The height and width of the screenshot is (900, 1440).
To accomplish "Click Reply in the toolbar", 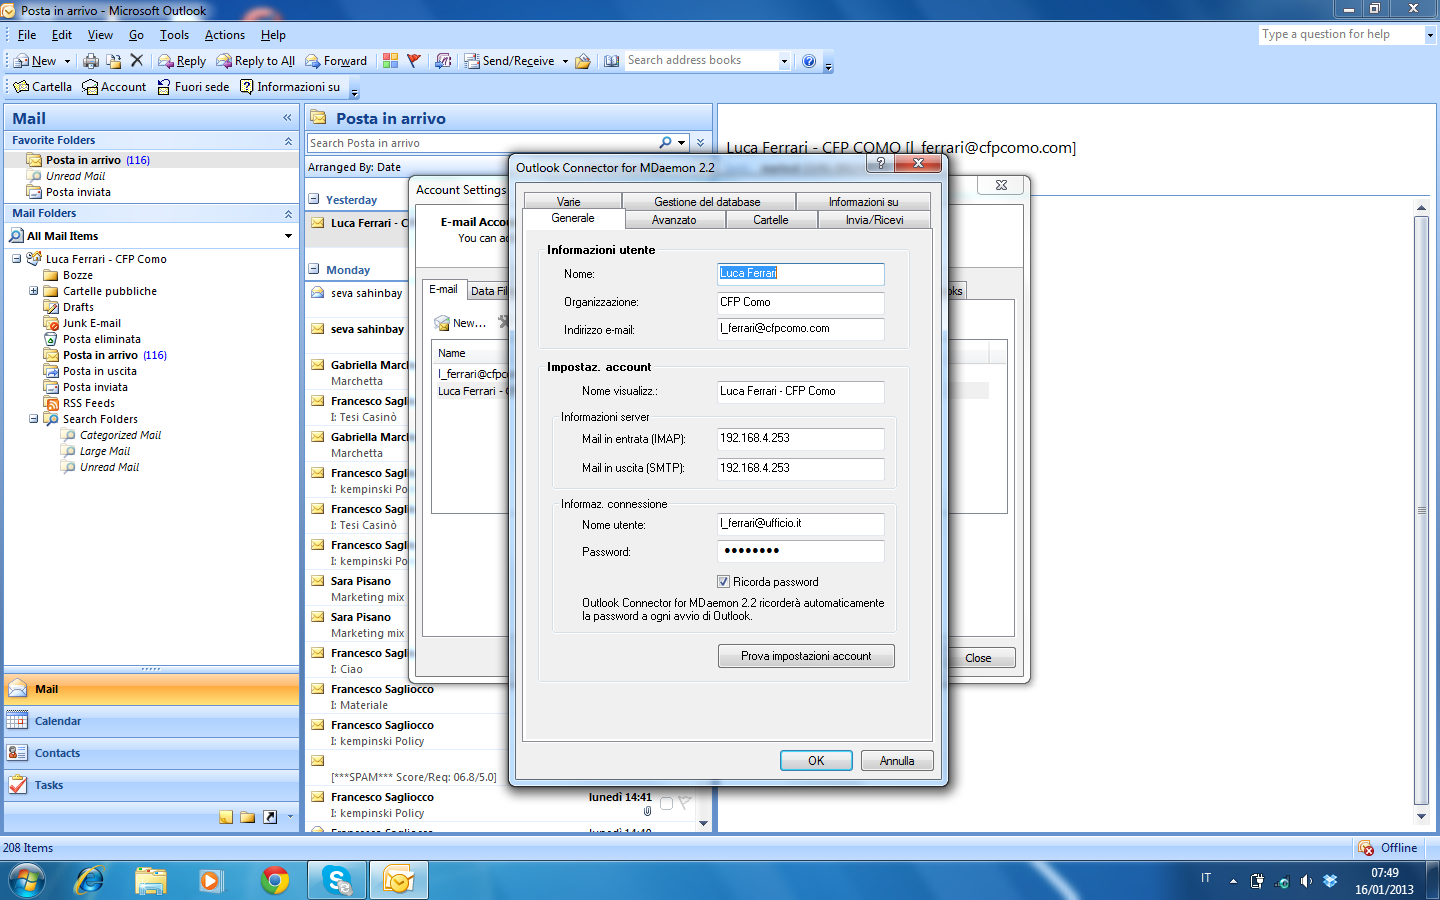I will (182, 61).
